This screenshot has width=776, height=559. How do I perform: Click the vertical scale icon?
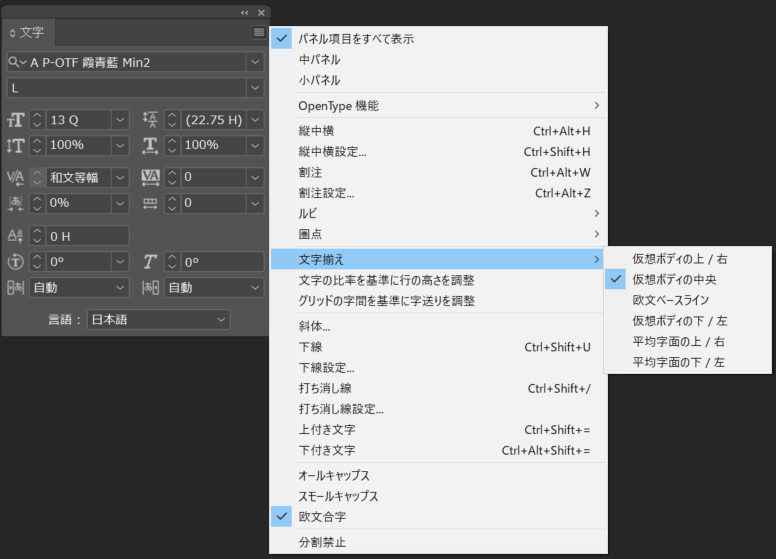click(16, 145)
